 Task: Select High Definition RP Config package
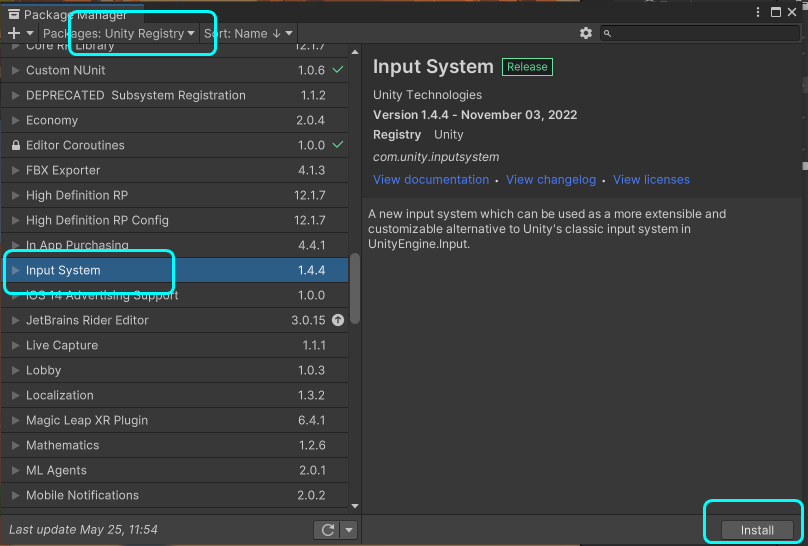pos(175,220)
